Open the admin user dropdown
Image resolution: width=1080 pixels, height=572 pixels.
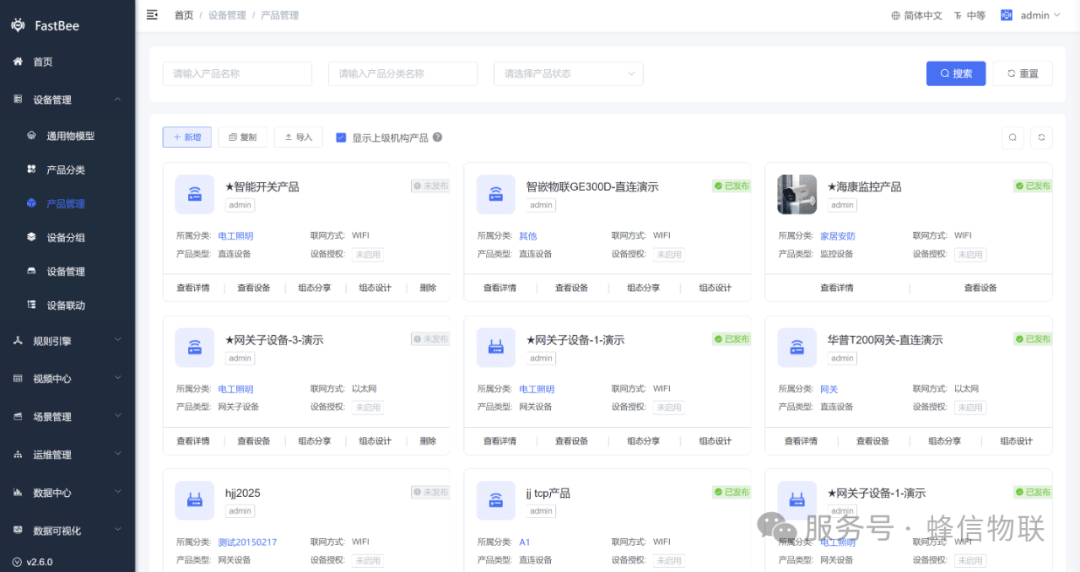(1040, 15)
